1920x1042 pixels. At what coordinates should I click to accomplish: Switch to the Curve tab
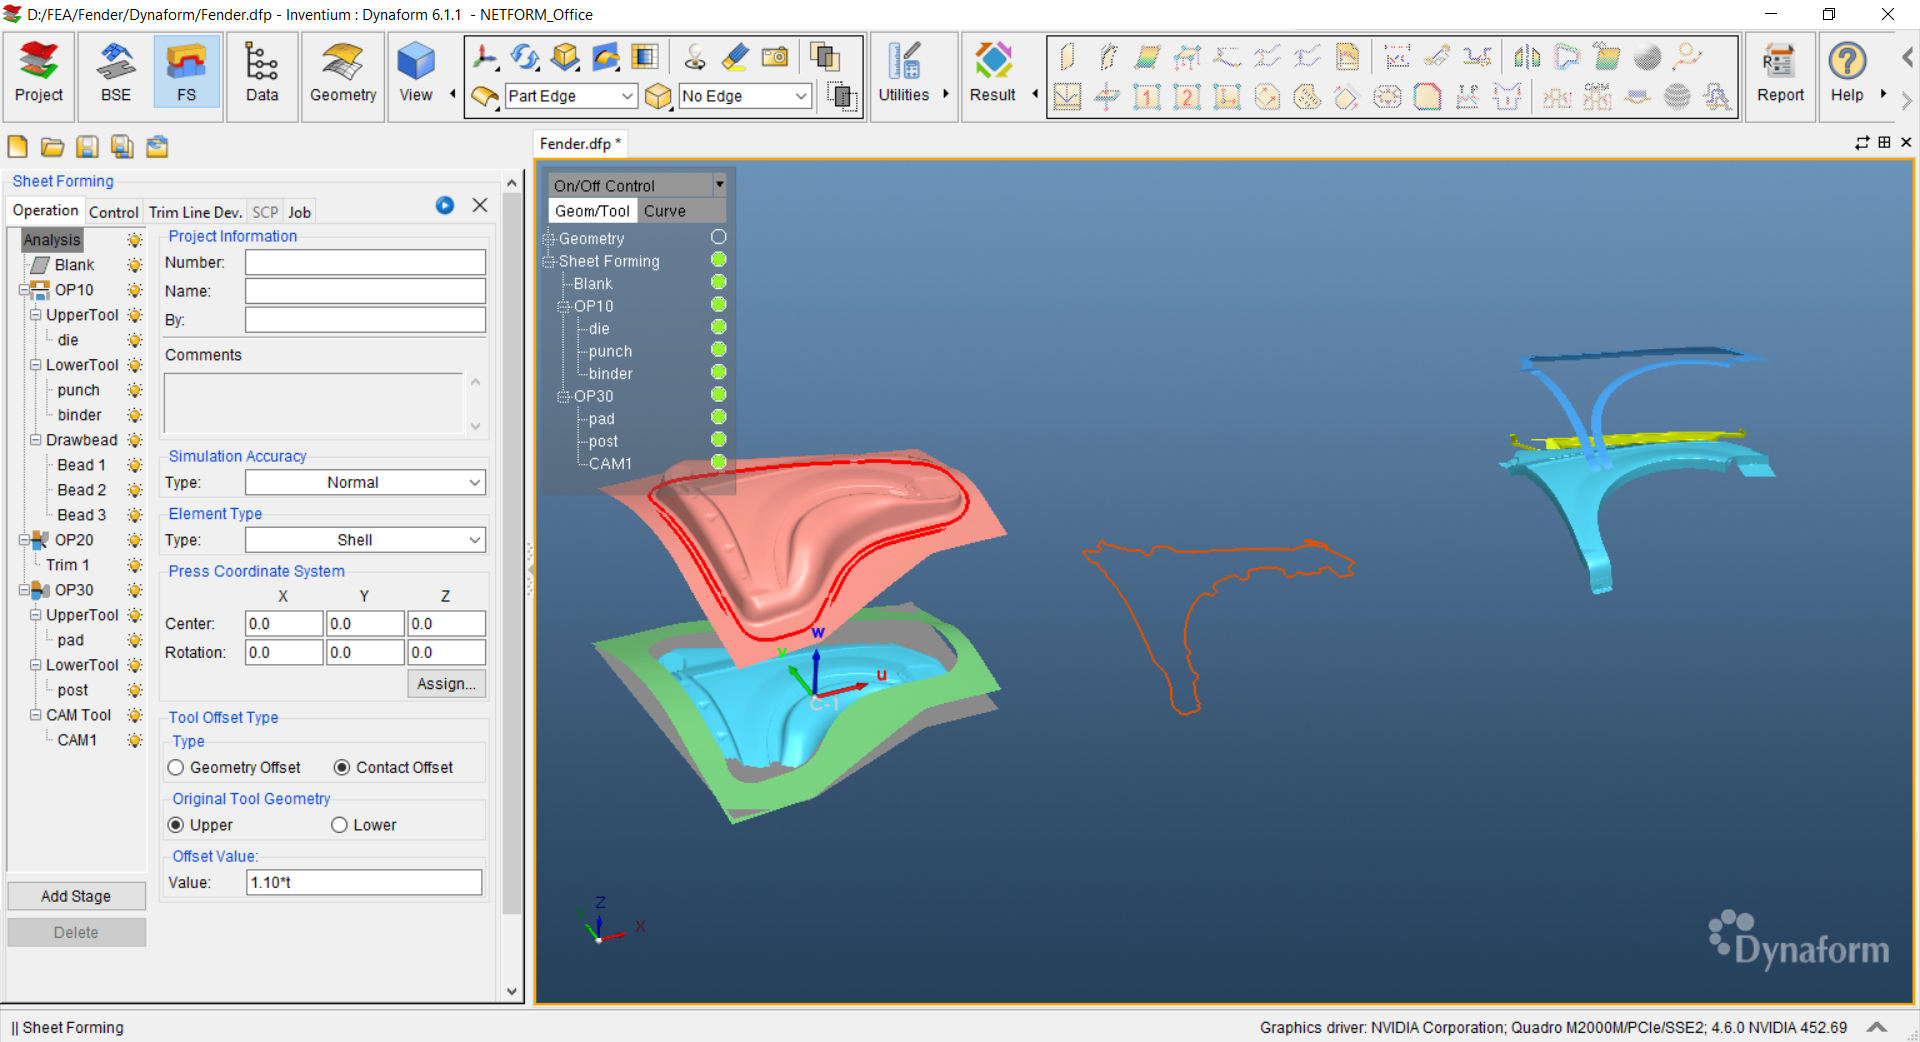click(664, 211)
